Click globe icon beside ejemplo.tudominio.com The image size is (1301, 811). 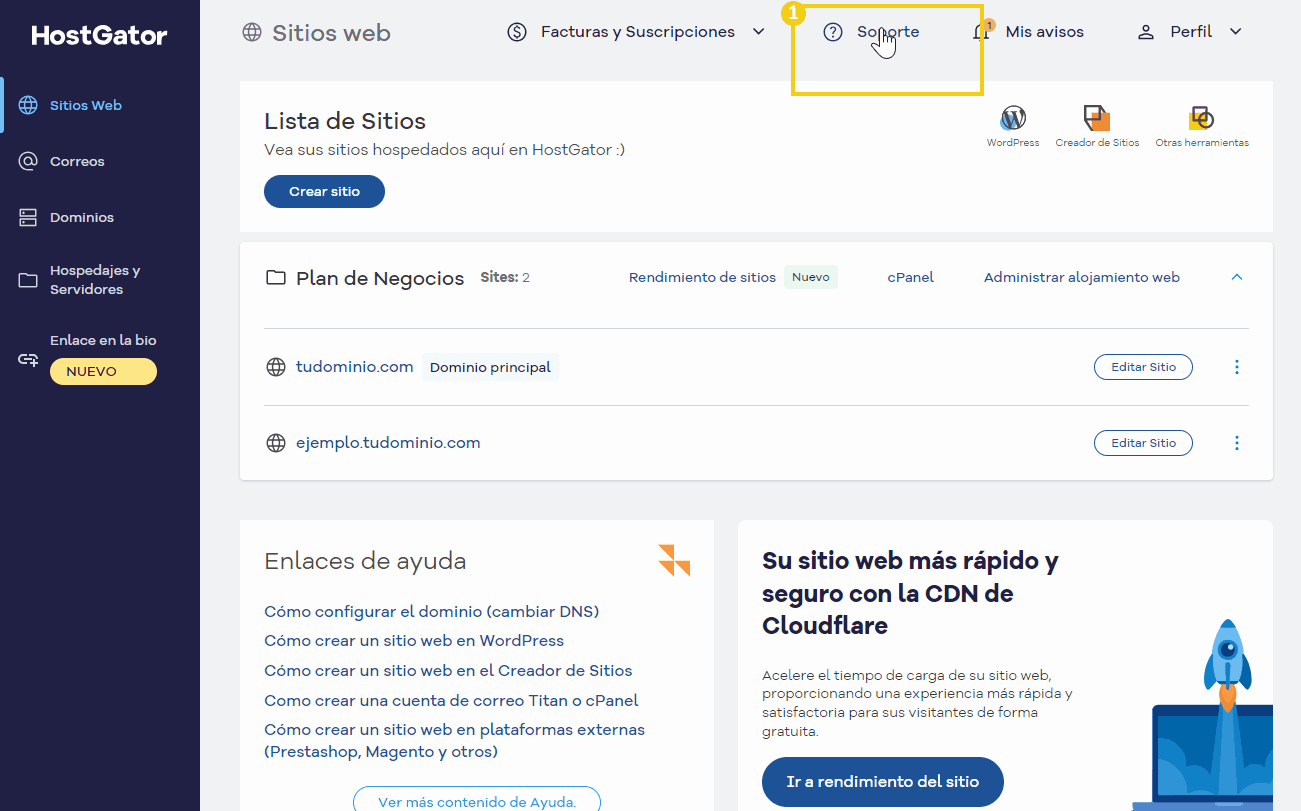coord(276,443)
